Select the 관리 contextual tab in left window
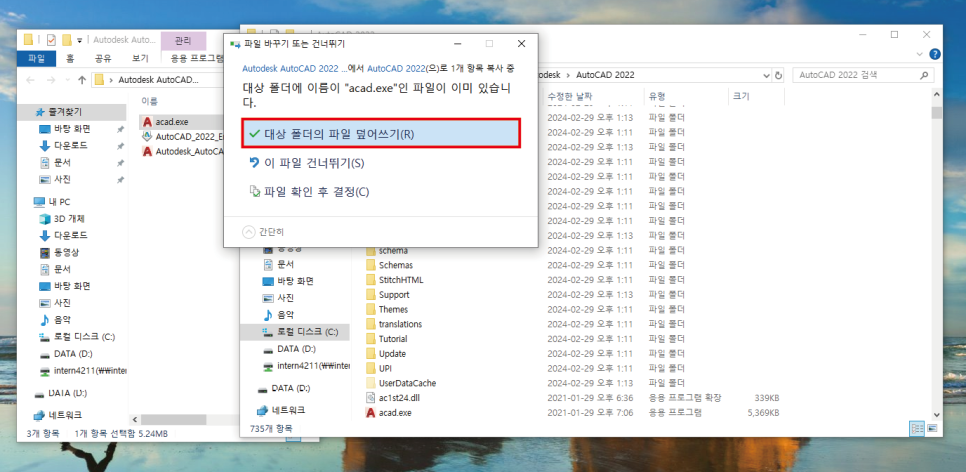The image size is (966, 472). tap(183, 41)
